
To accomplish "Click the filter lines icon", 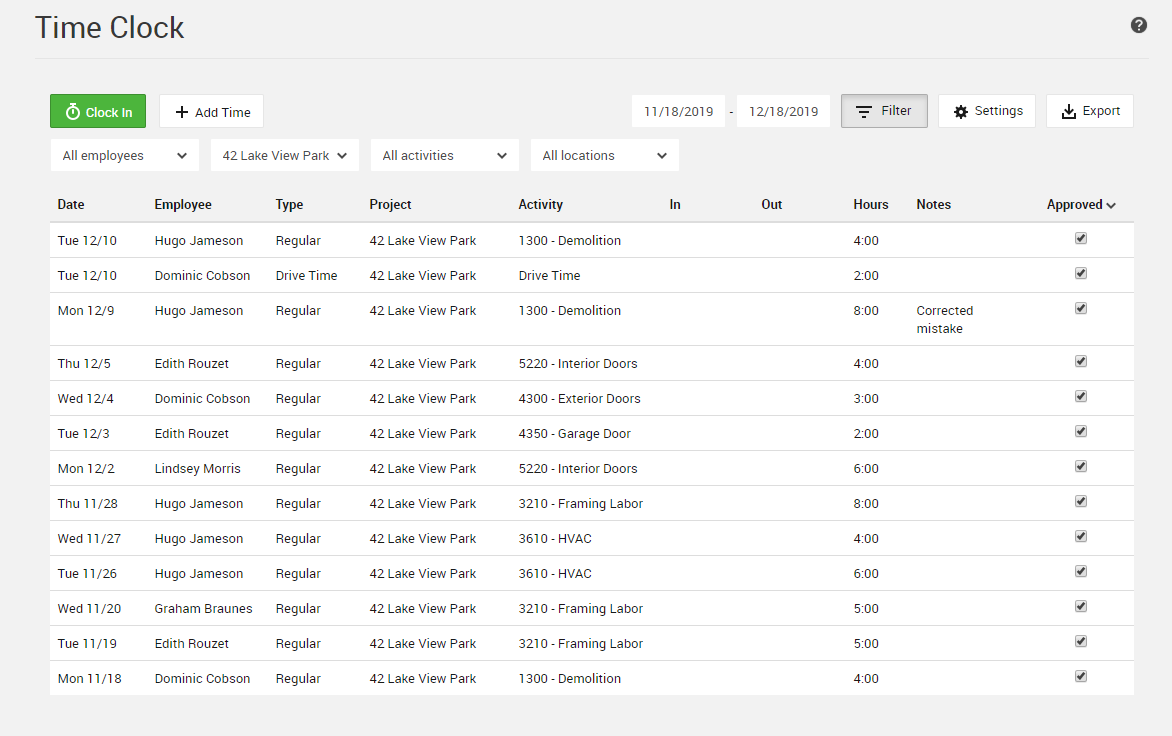I will 864,112.
